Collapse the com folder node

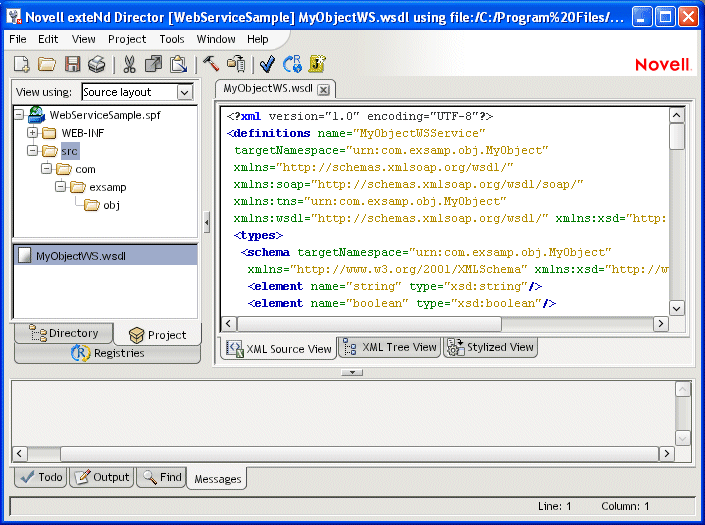click(x=46, y=169)
